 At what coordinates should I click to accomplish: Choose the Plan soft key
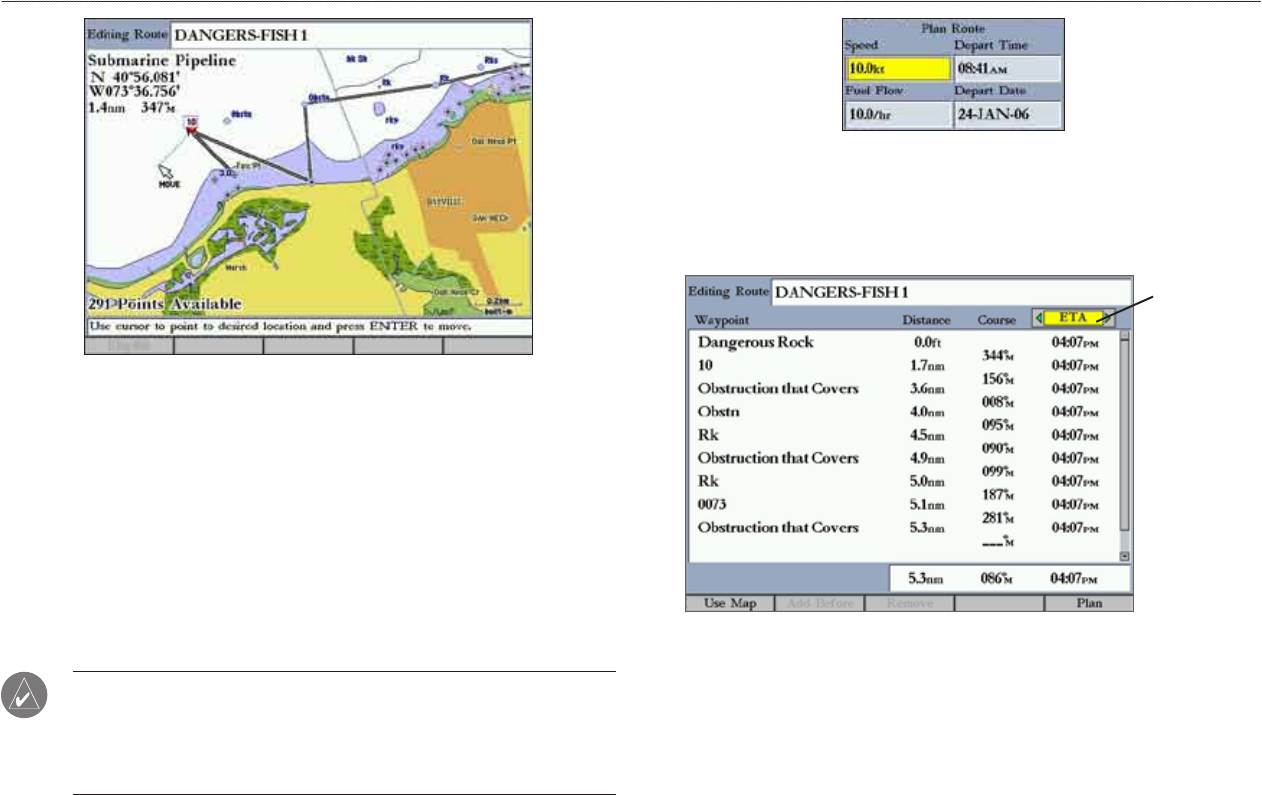(x=1089, y=604)
